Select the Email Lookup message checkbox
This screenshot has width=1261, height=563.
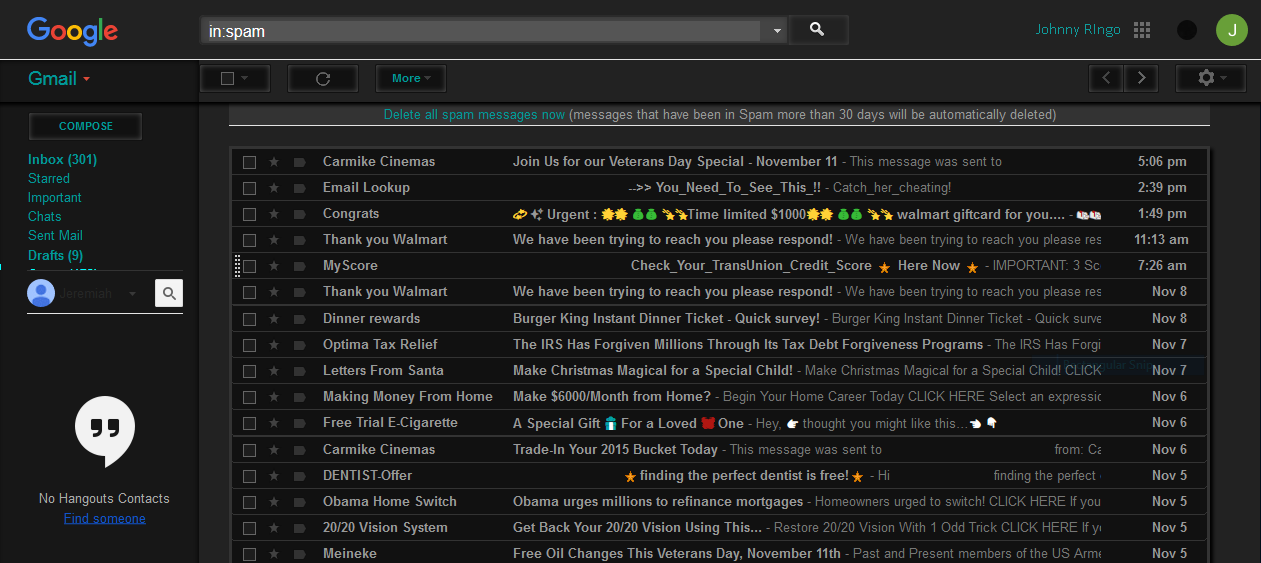[249, 187]
